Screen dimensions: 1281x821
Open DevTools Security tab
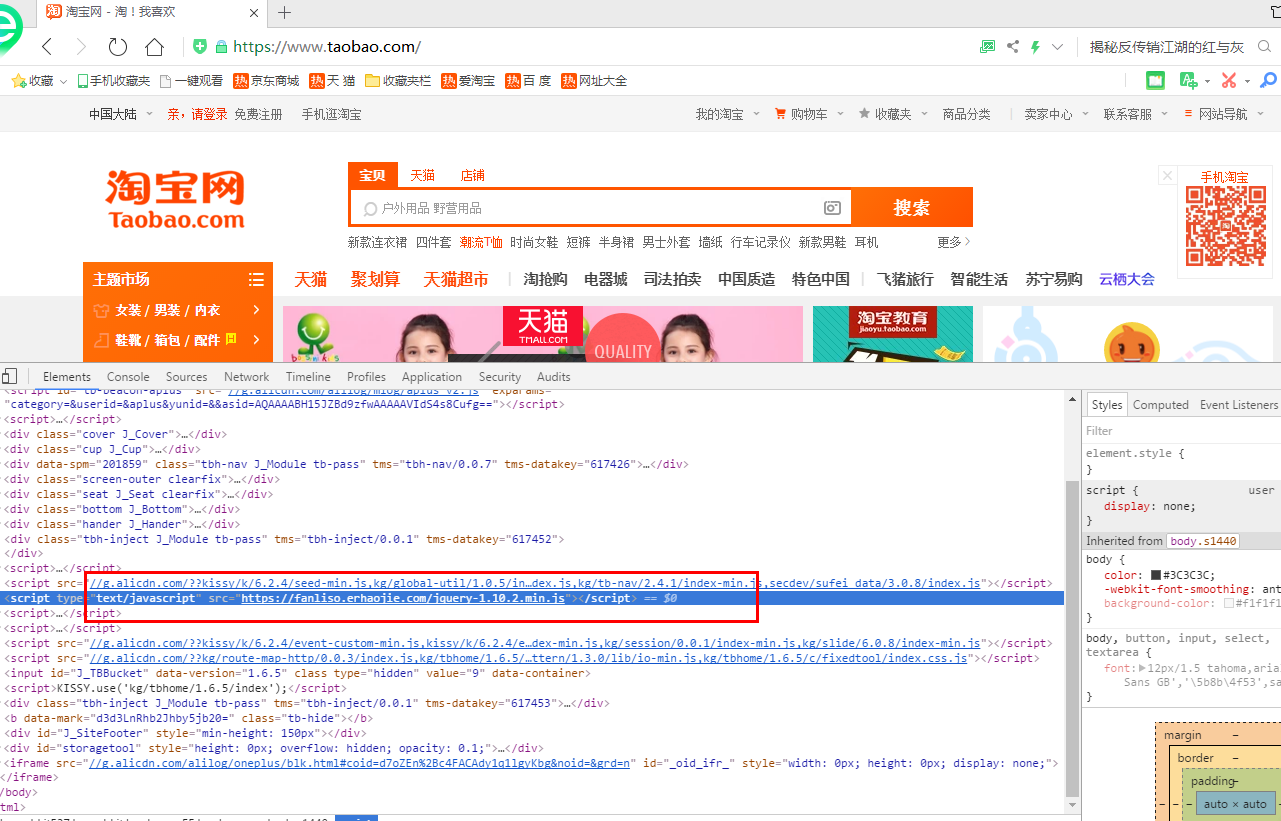(500, 377)
